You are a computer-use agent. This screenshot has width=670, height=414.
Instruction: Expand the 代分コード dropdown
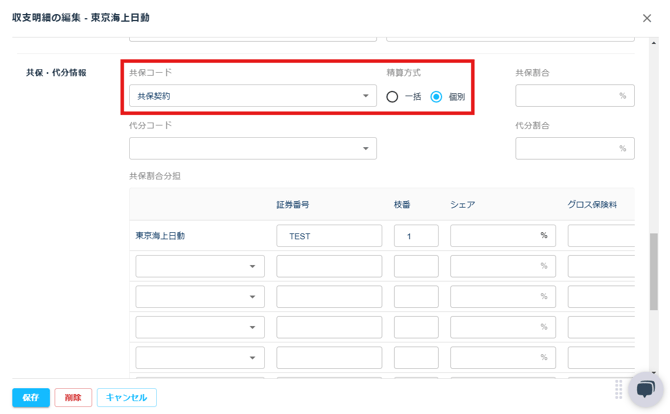pyautogui.click(x=252, y=148)
